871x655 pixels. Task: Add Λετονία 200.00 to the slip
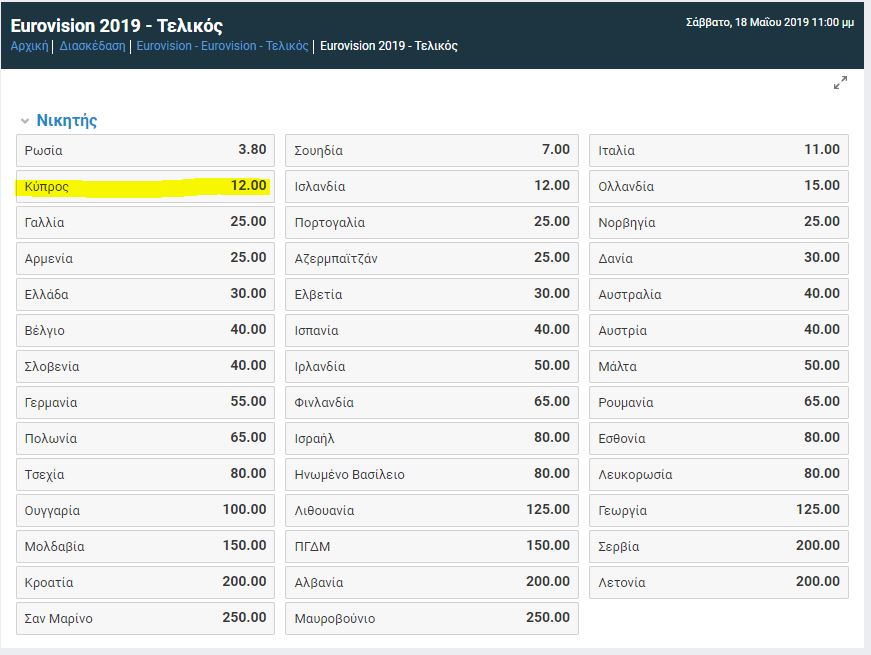[719, 583]
